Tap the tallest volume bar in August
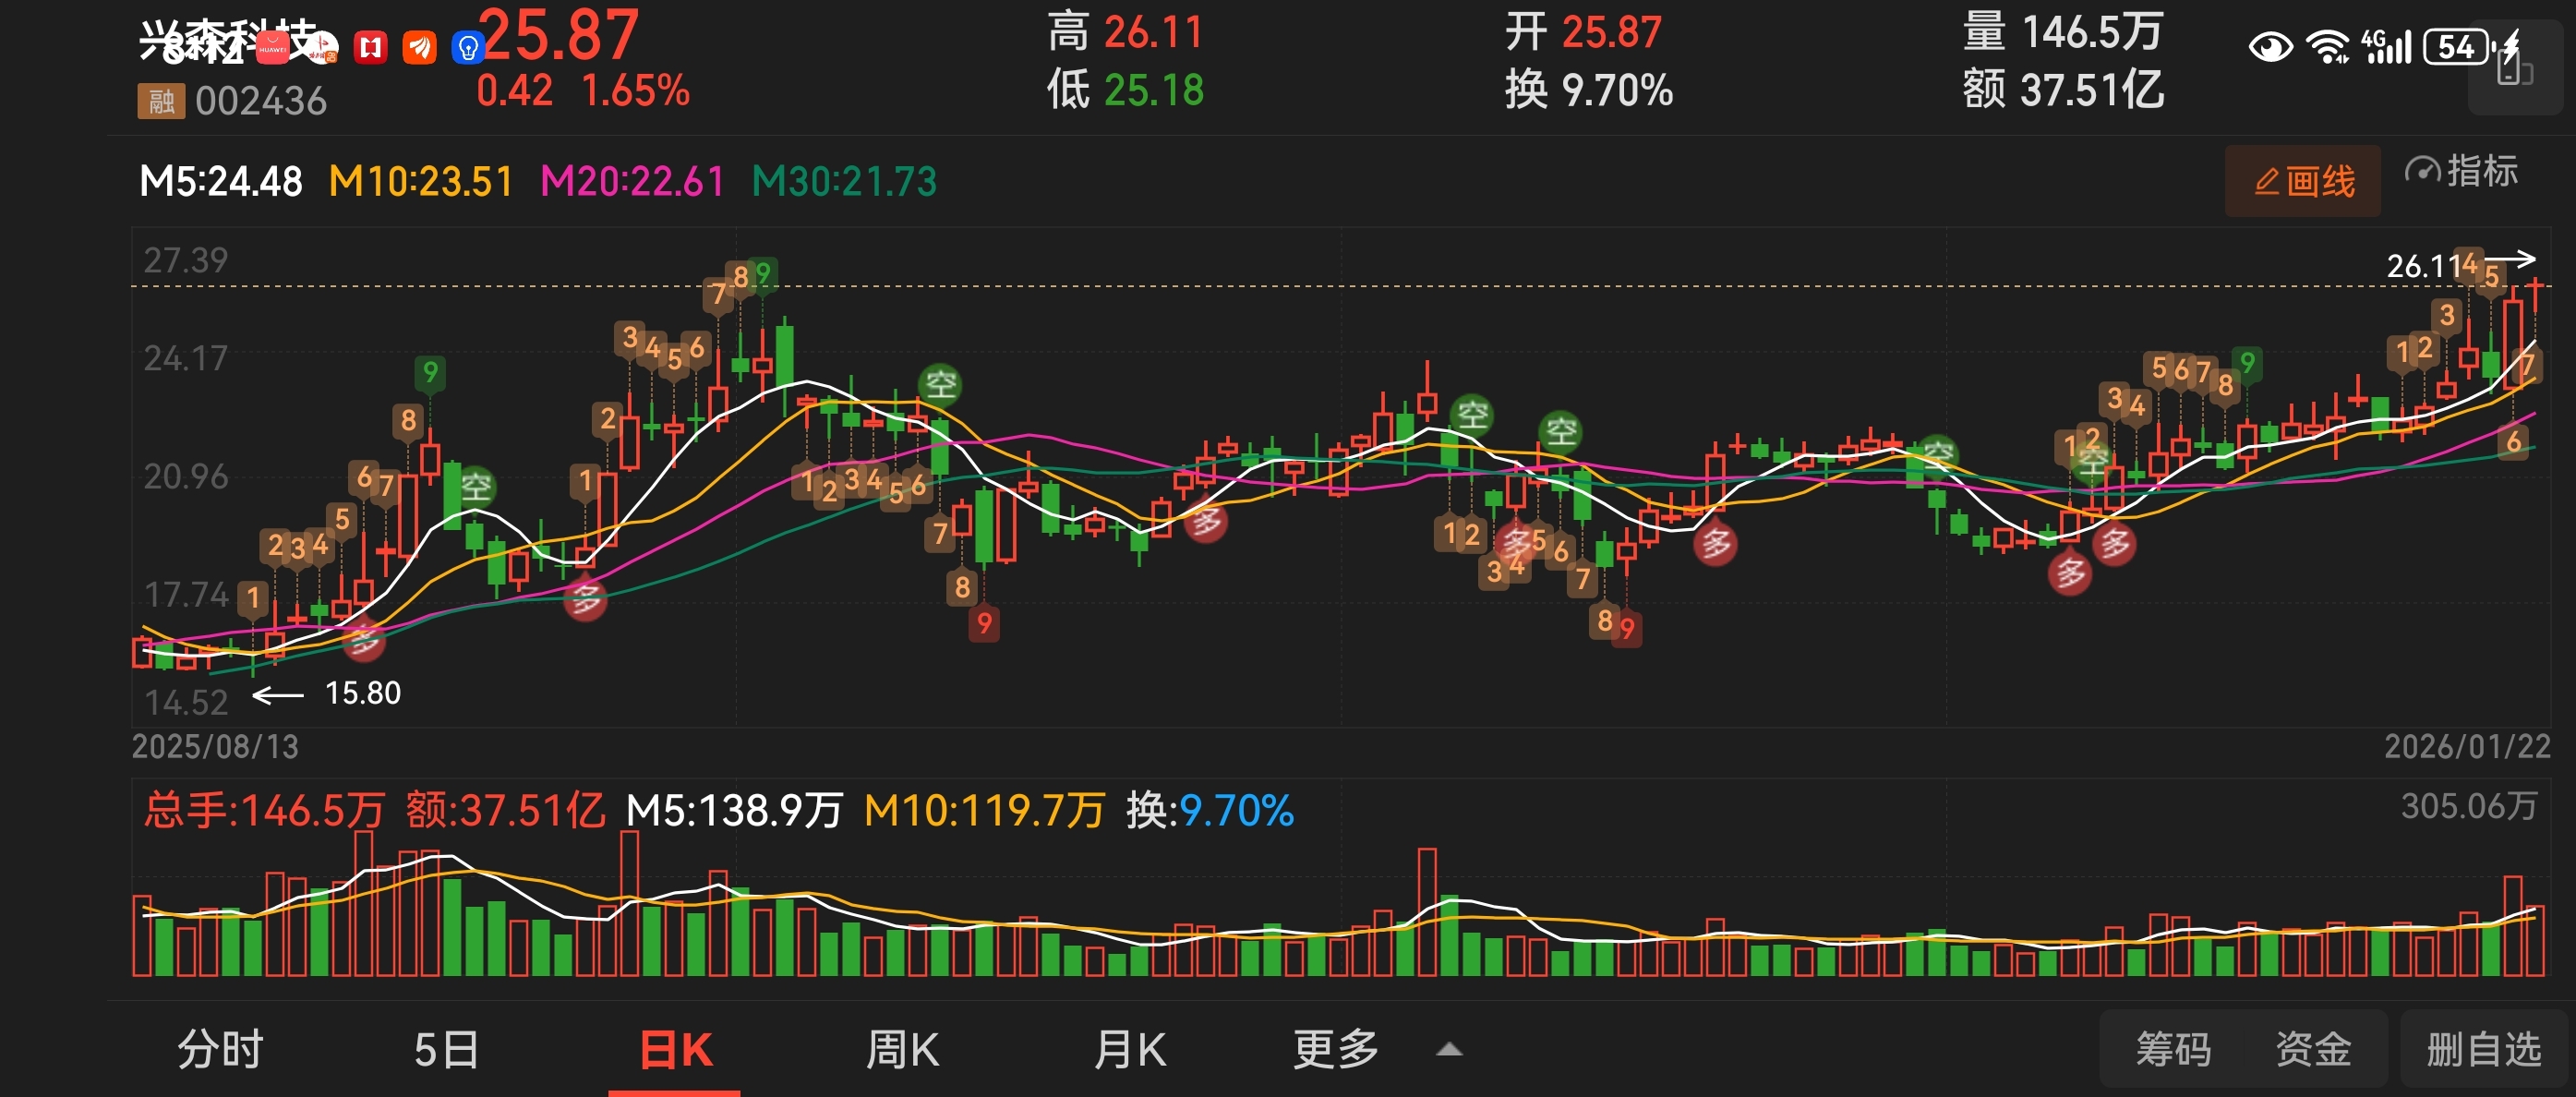This screenshot has width=2576, height=1097. (x=363, y=903)
